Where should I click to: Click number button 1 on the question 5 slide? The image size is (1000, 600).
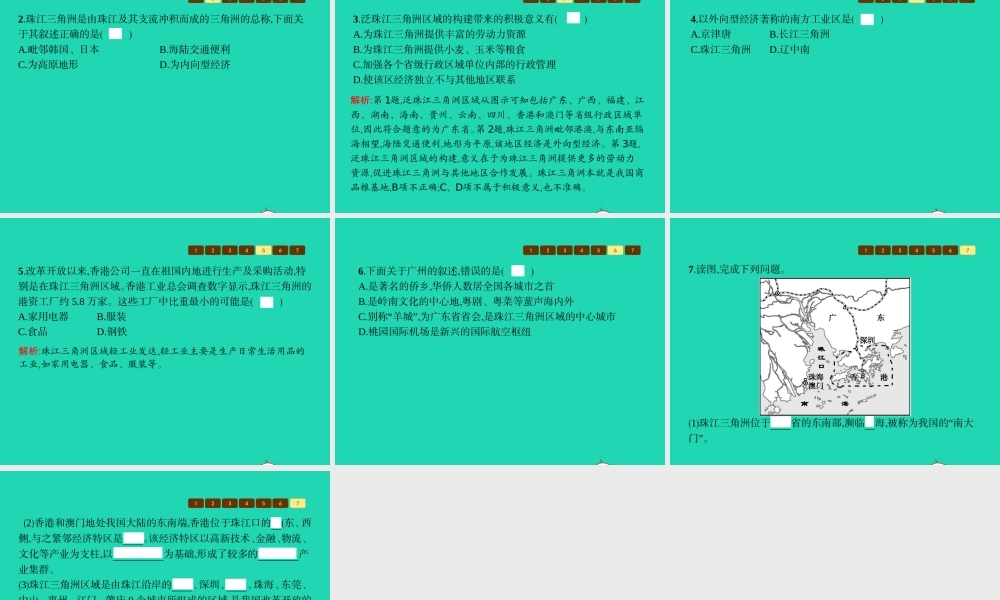(x=196, y=251)
